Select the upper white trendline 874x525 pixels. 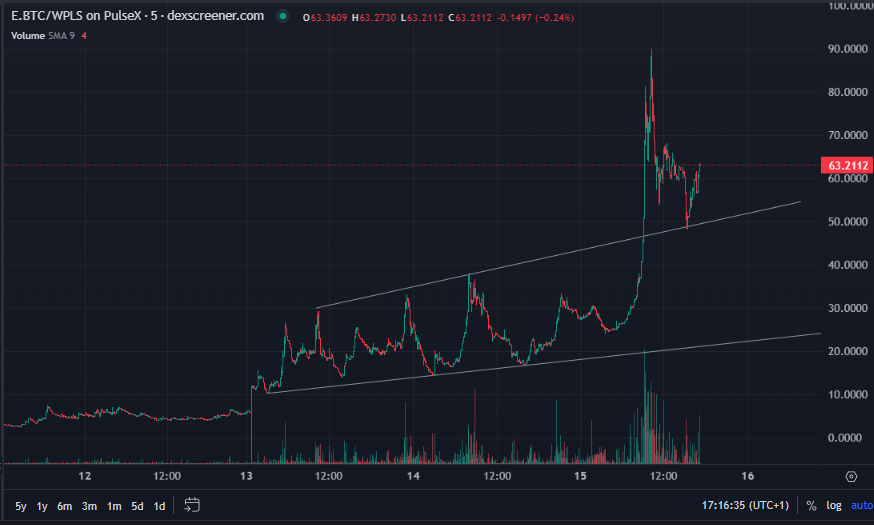click(x=557, y=255)
